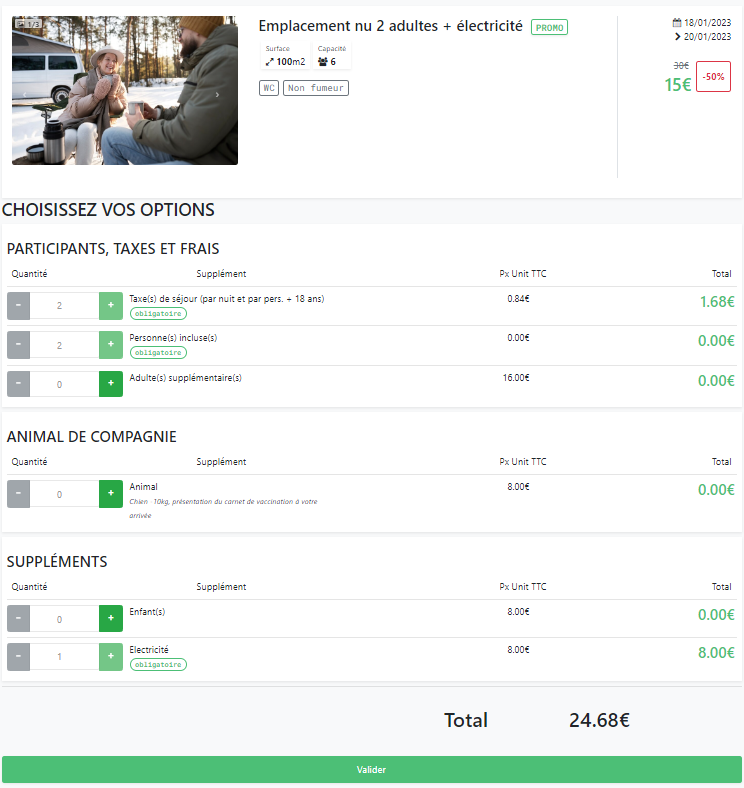Show next photo using right carousel arrow

218,94
